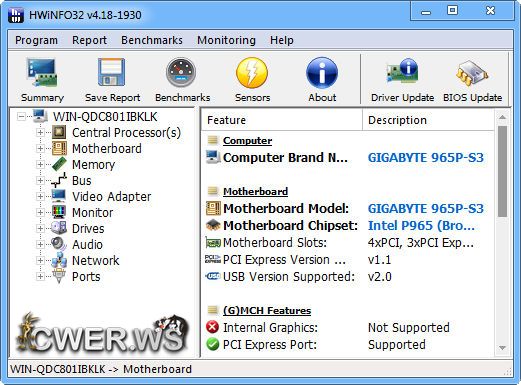Collapse the WIN-QDC801IBKLK root node

21,116
